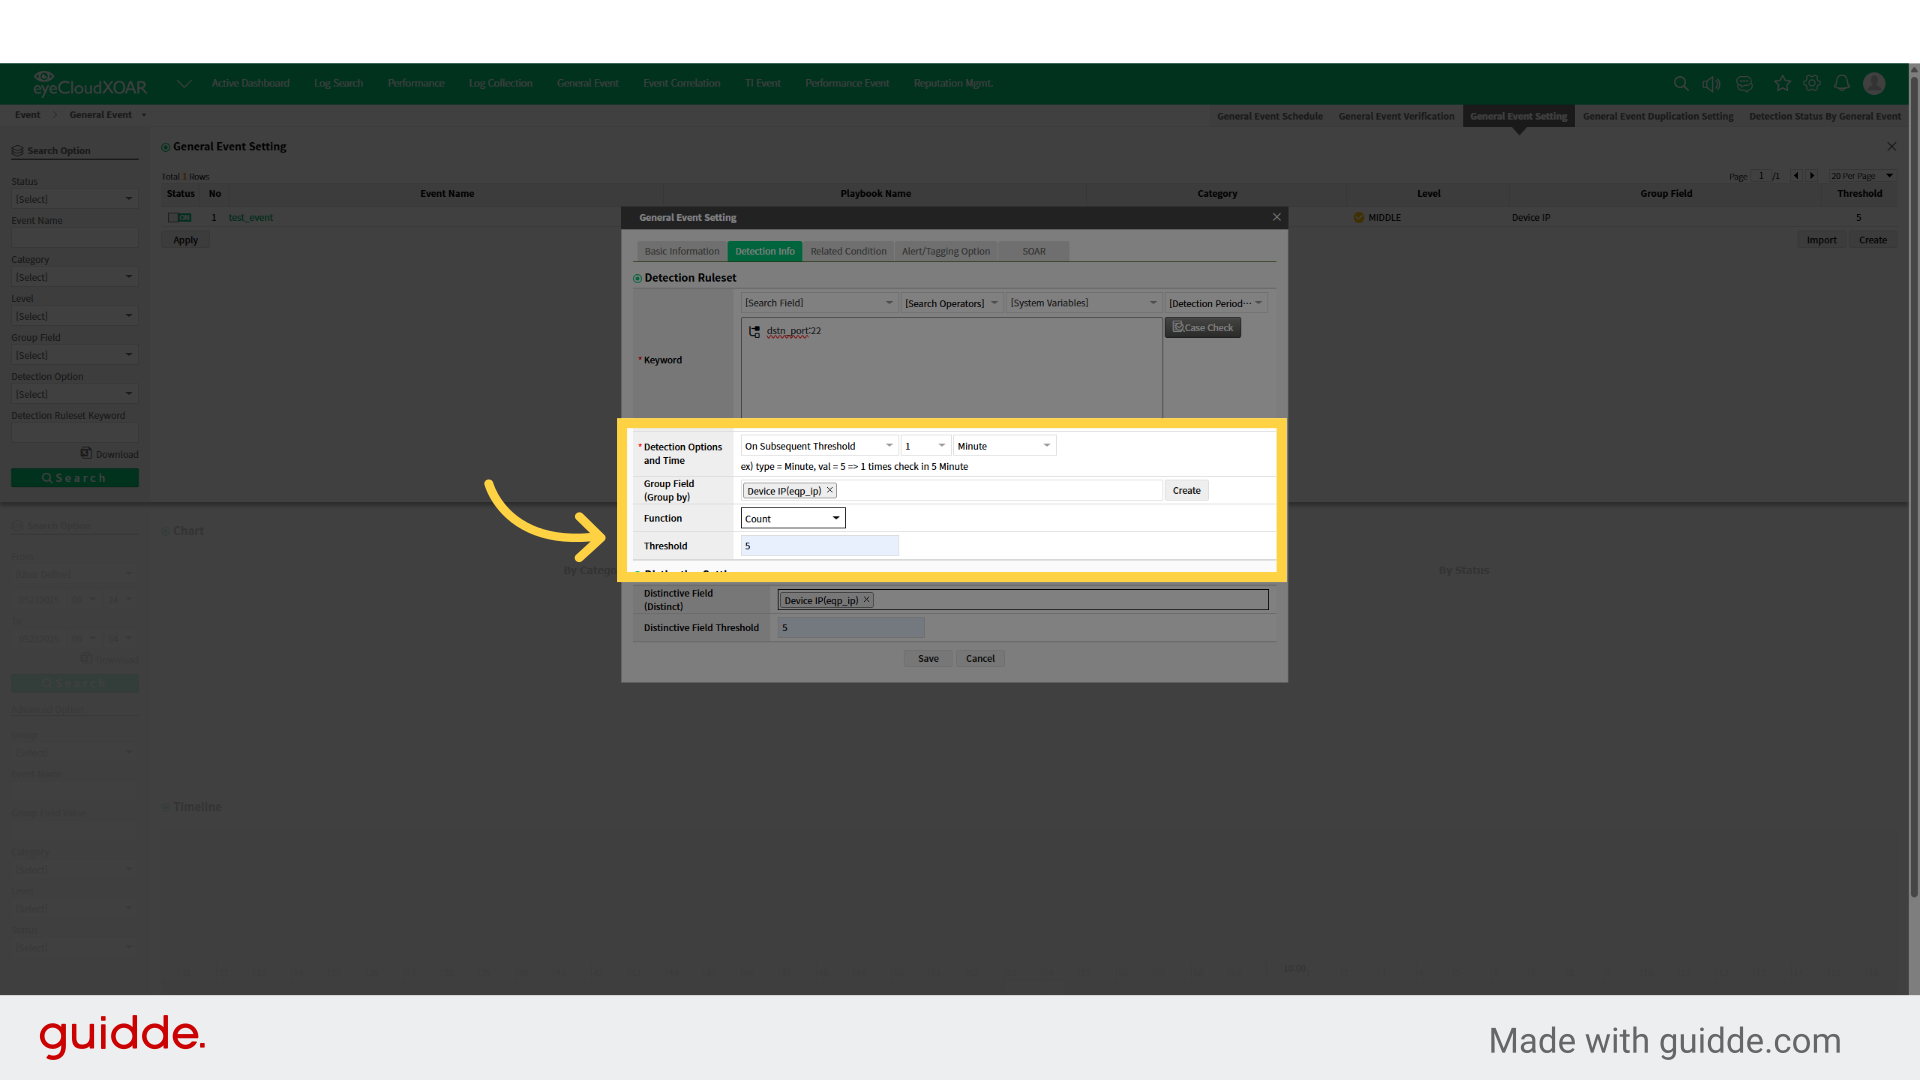Click the Case Check button in keyword area
1920x1080 pixels.
(1202, 327)
